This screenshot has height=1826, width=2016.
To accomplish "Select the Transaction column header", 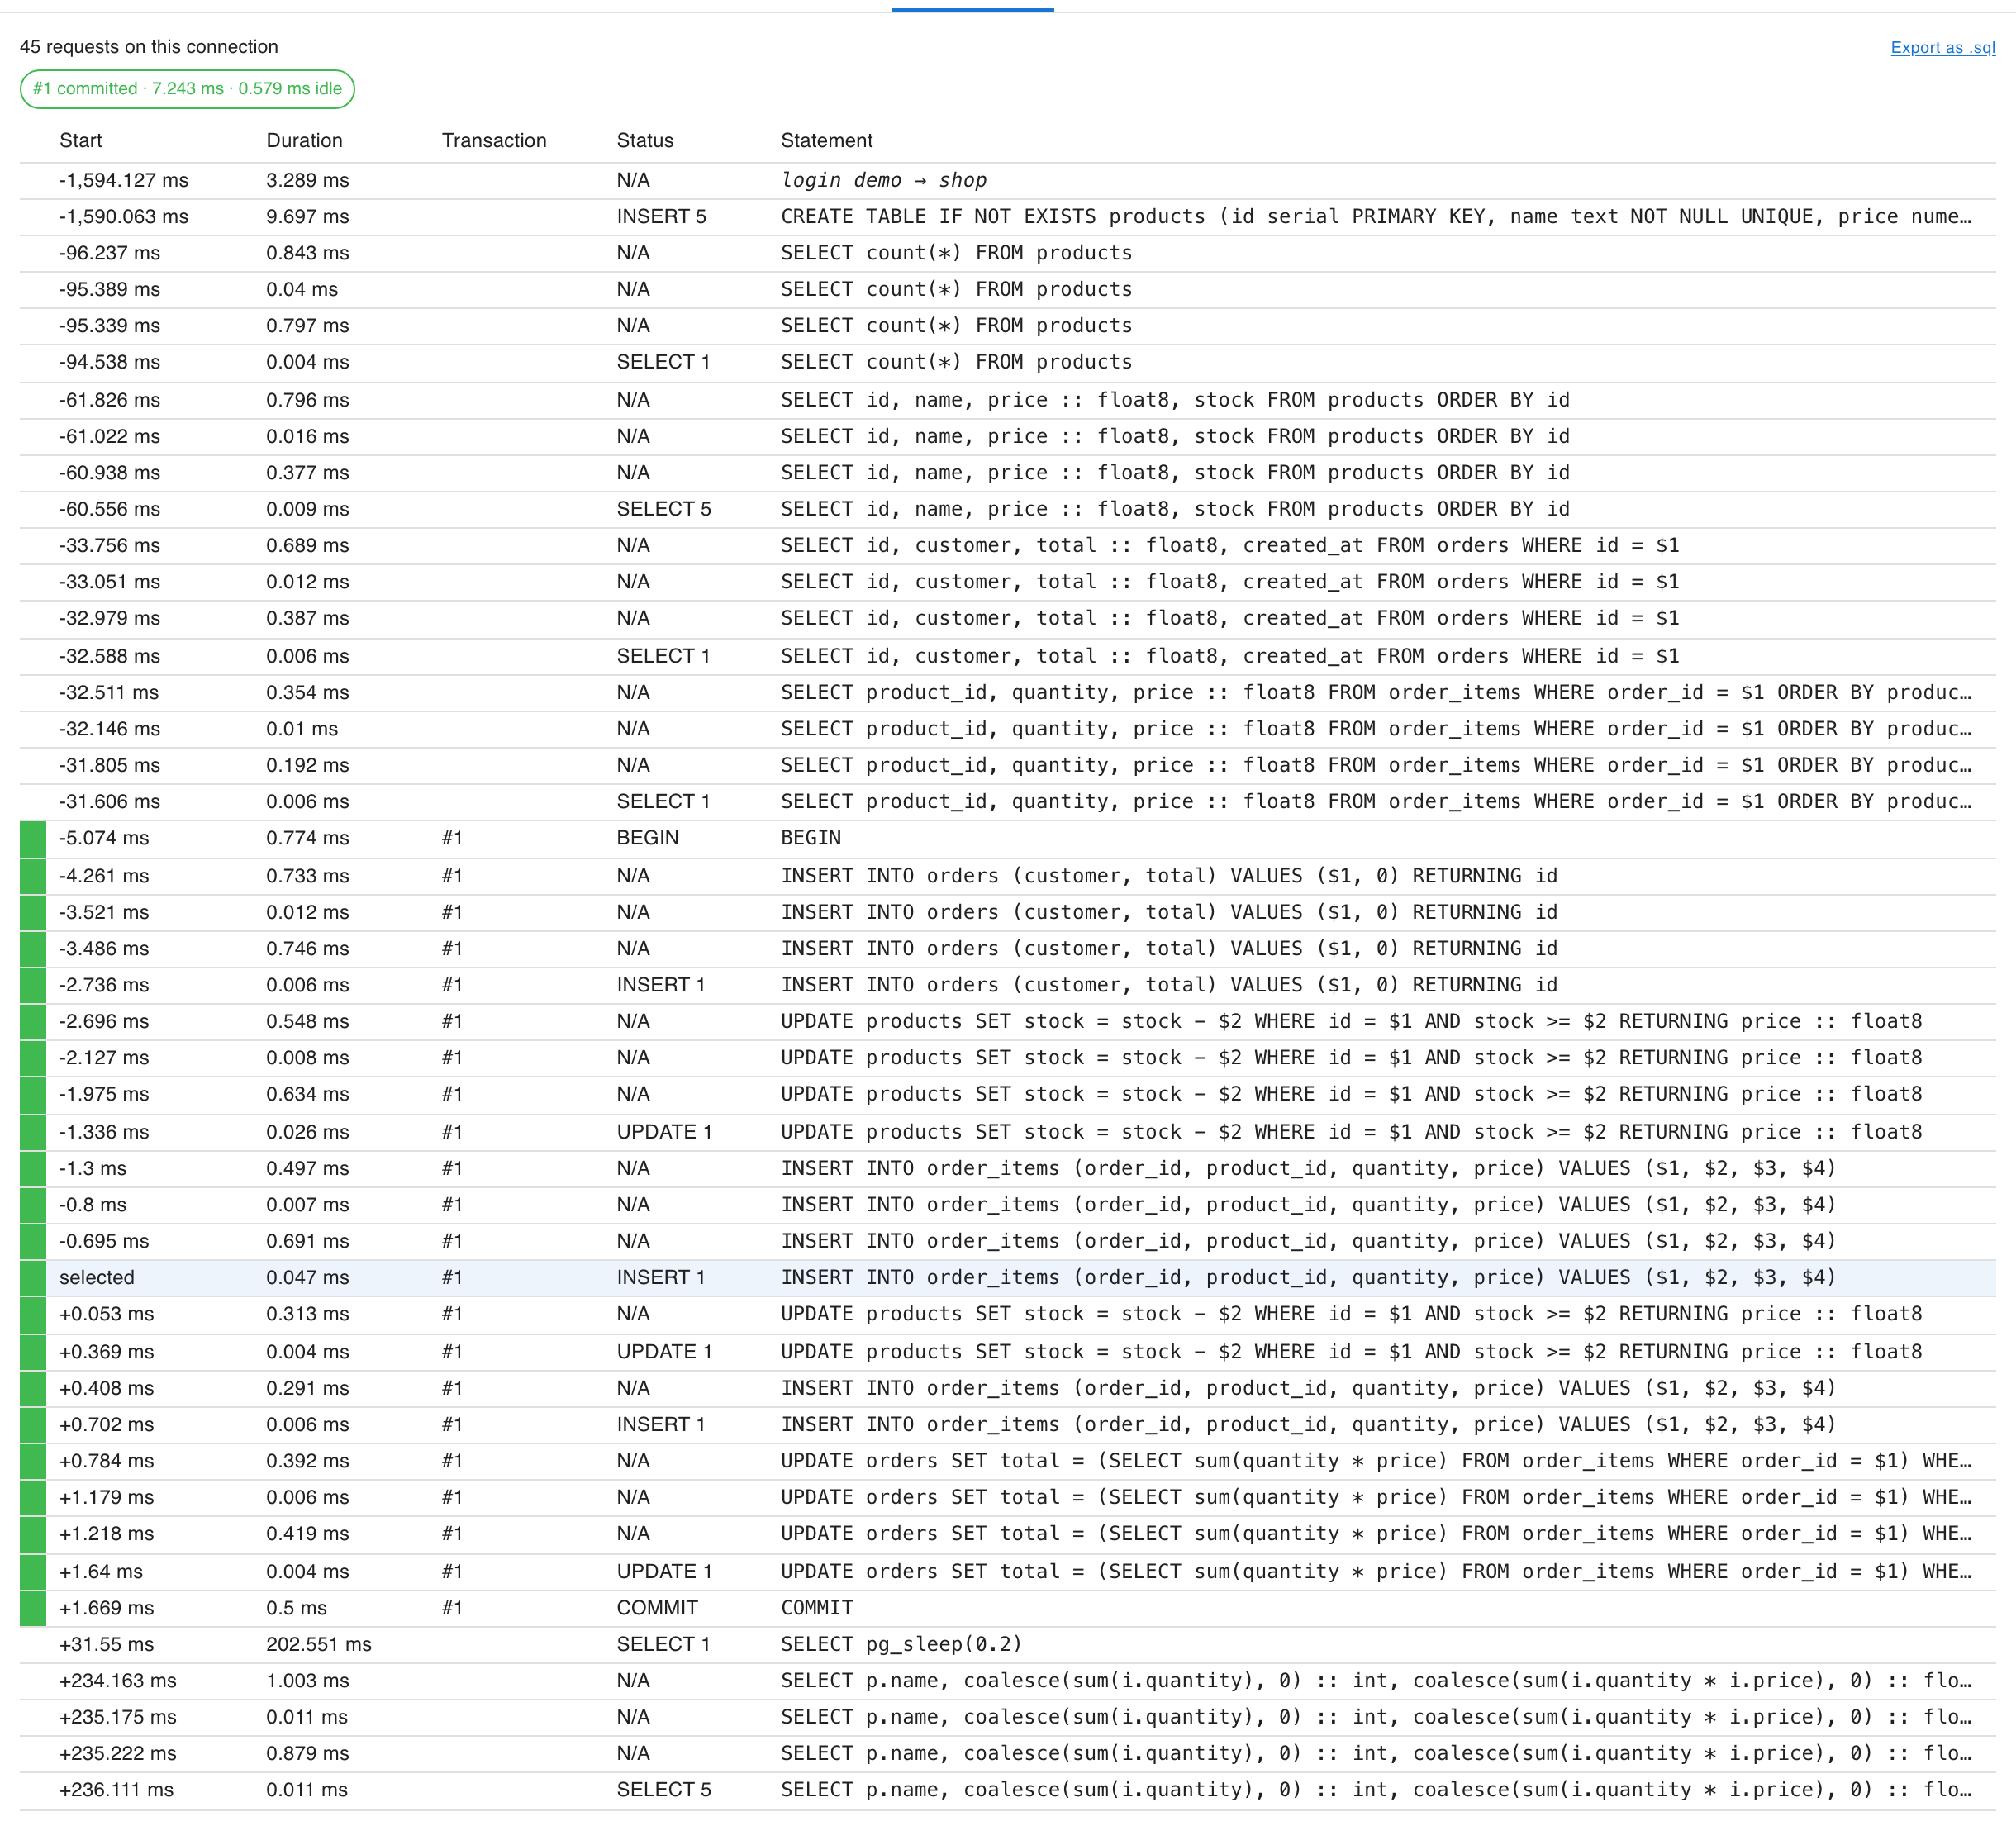I will pyautogui.click(x=494, y=140).
